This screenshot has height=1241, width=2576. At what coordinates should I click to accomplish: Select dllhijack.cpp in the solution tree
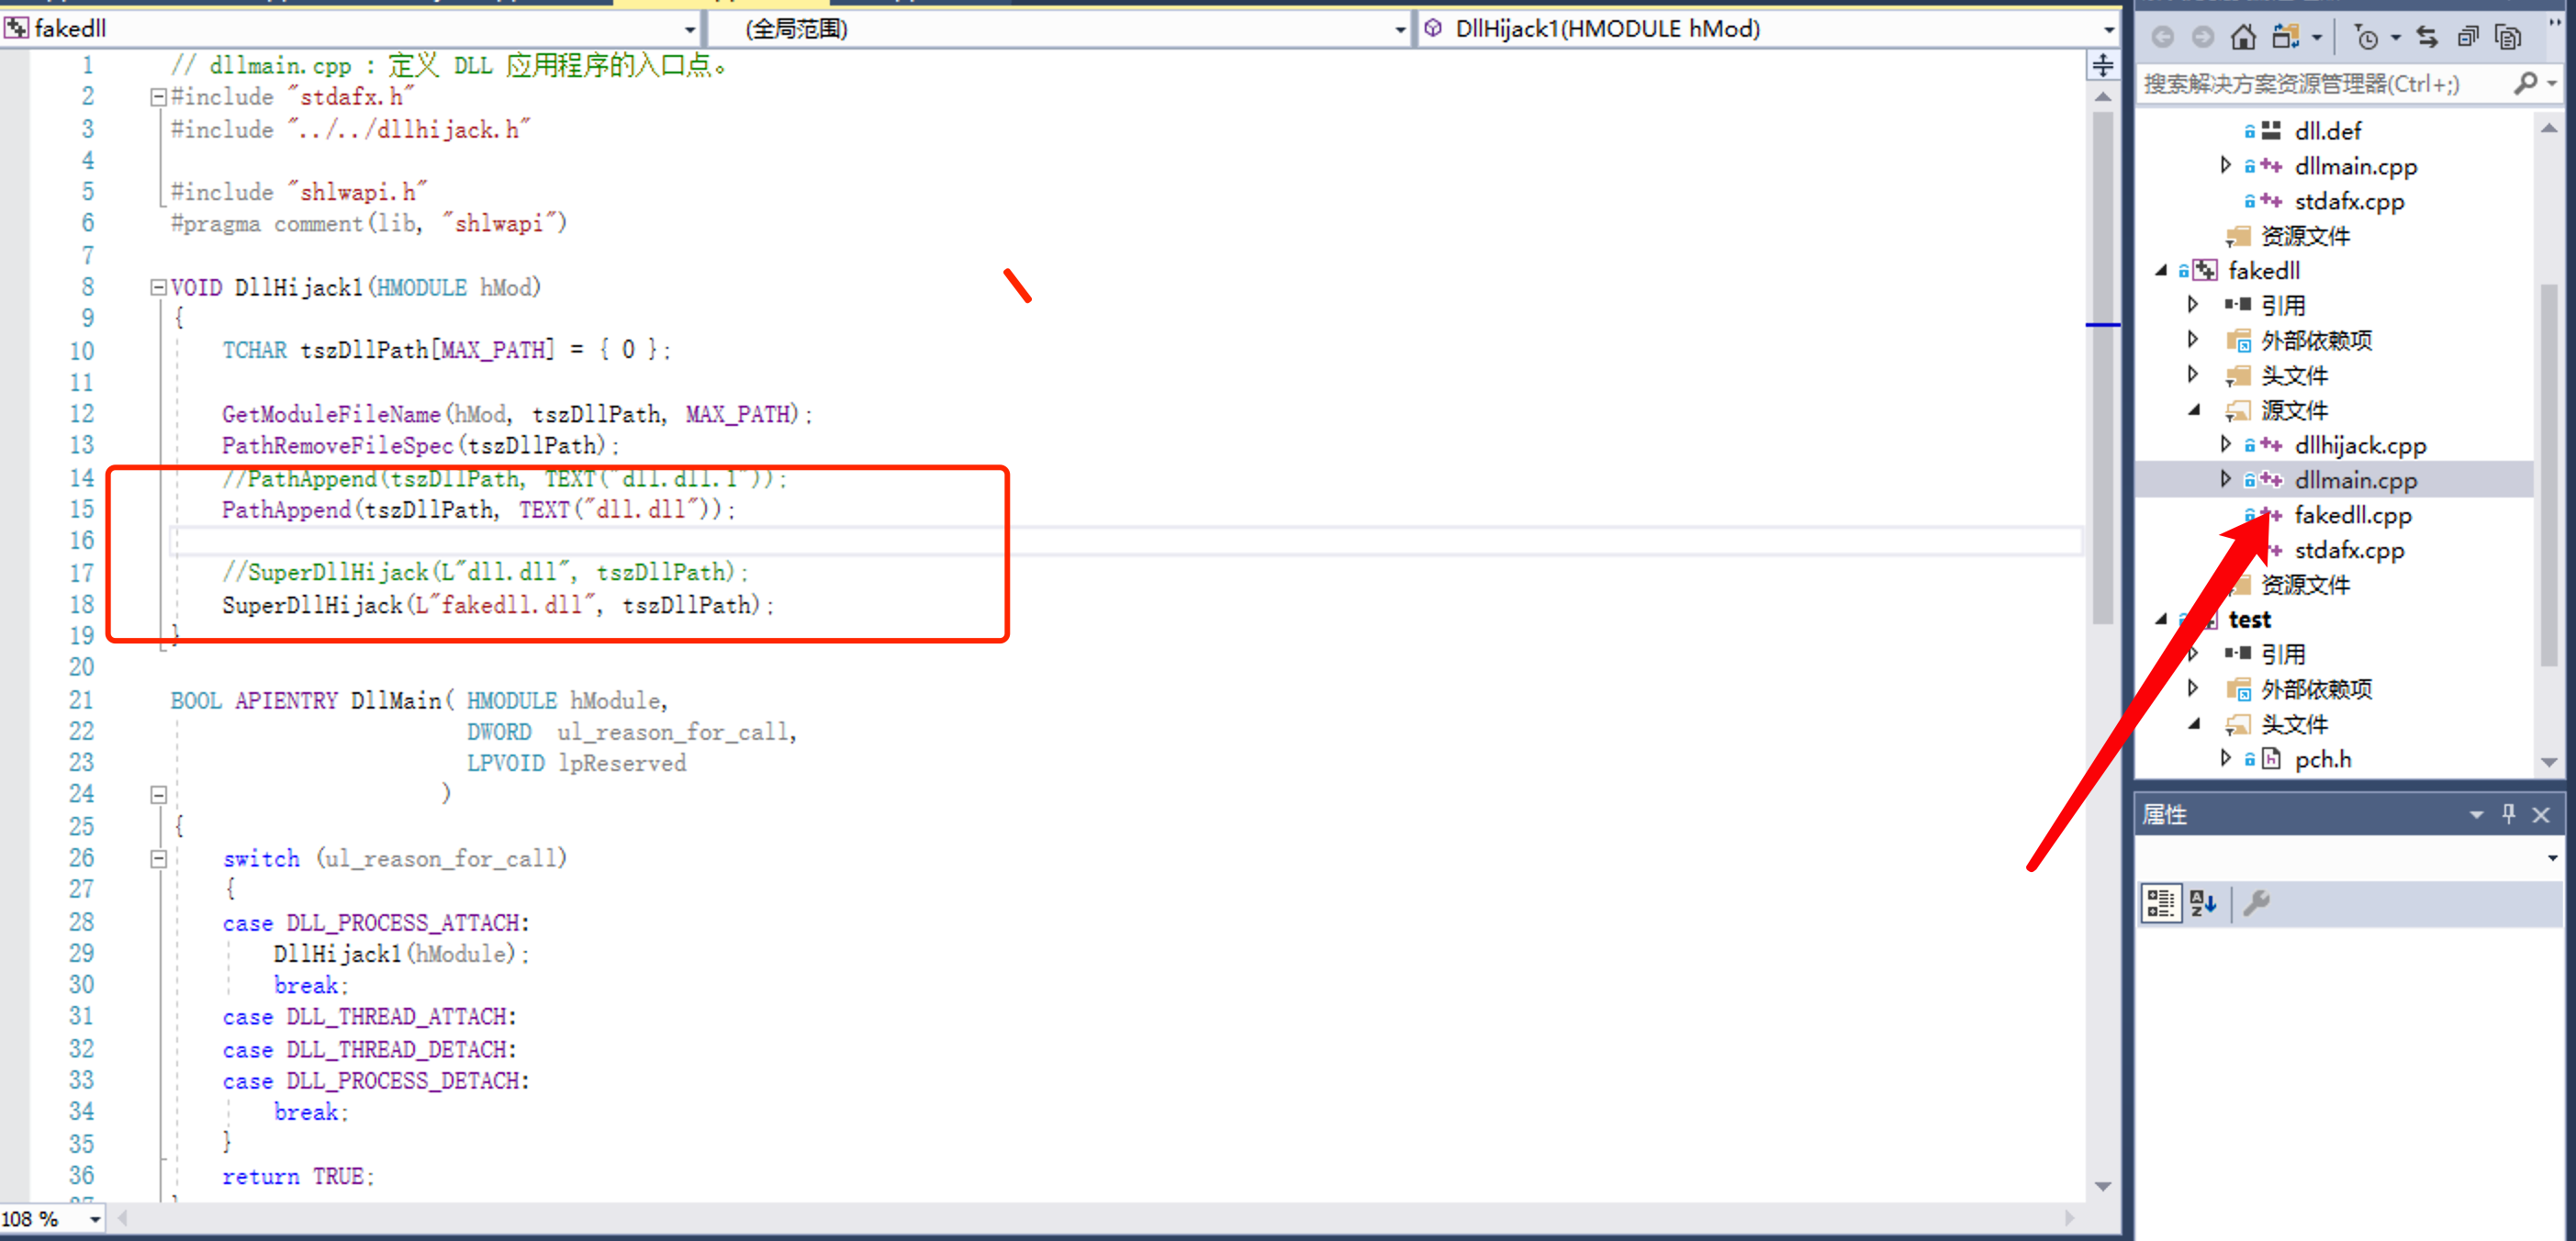(x=2359, y=445)
